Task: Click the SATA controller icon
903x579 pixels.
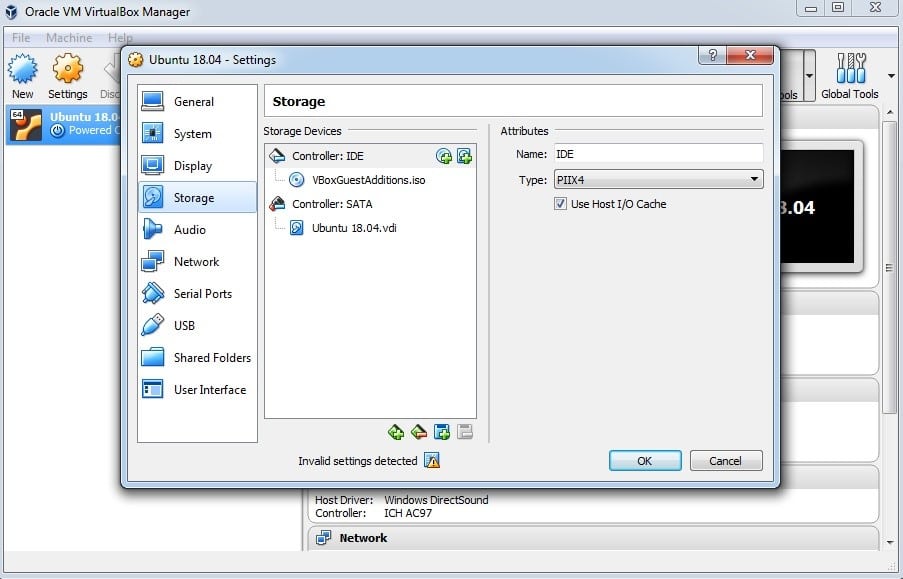Action: coord(278,203)
